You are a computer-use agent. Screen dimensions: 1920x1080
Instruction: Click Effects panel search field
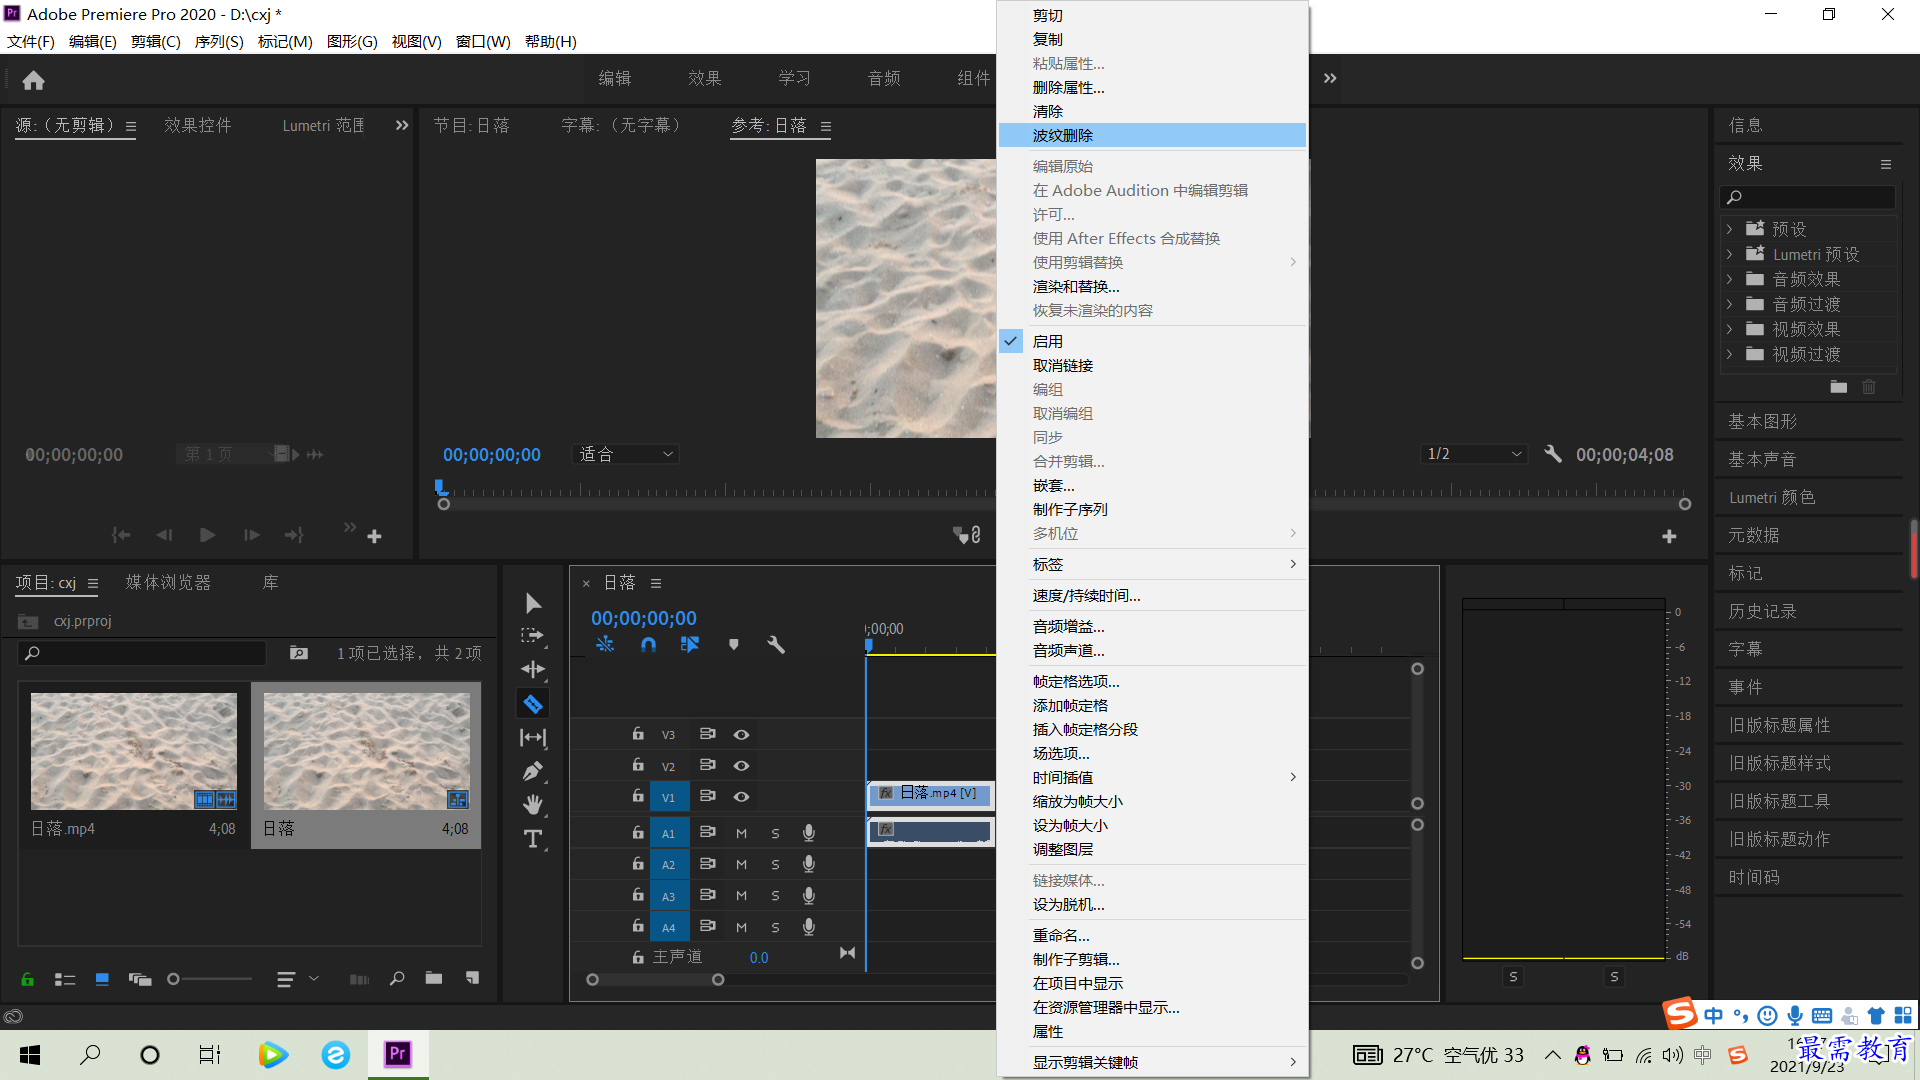(x=1808, y=197)
